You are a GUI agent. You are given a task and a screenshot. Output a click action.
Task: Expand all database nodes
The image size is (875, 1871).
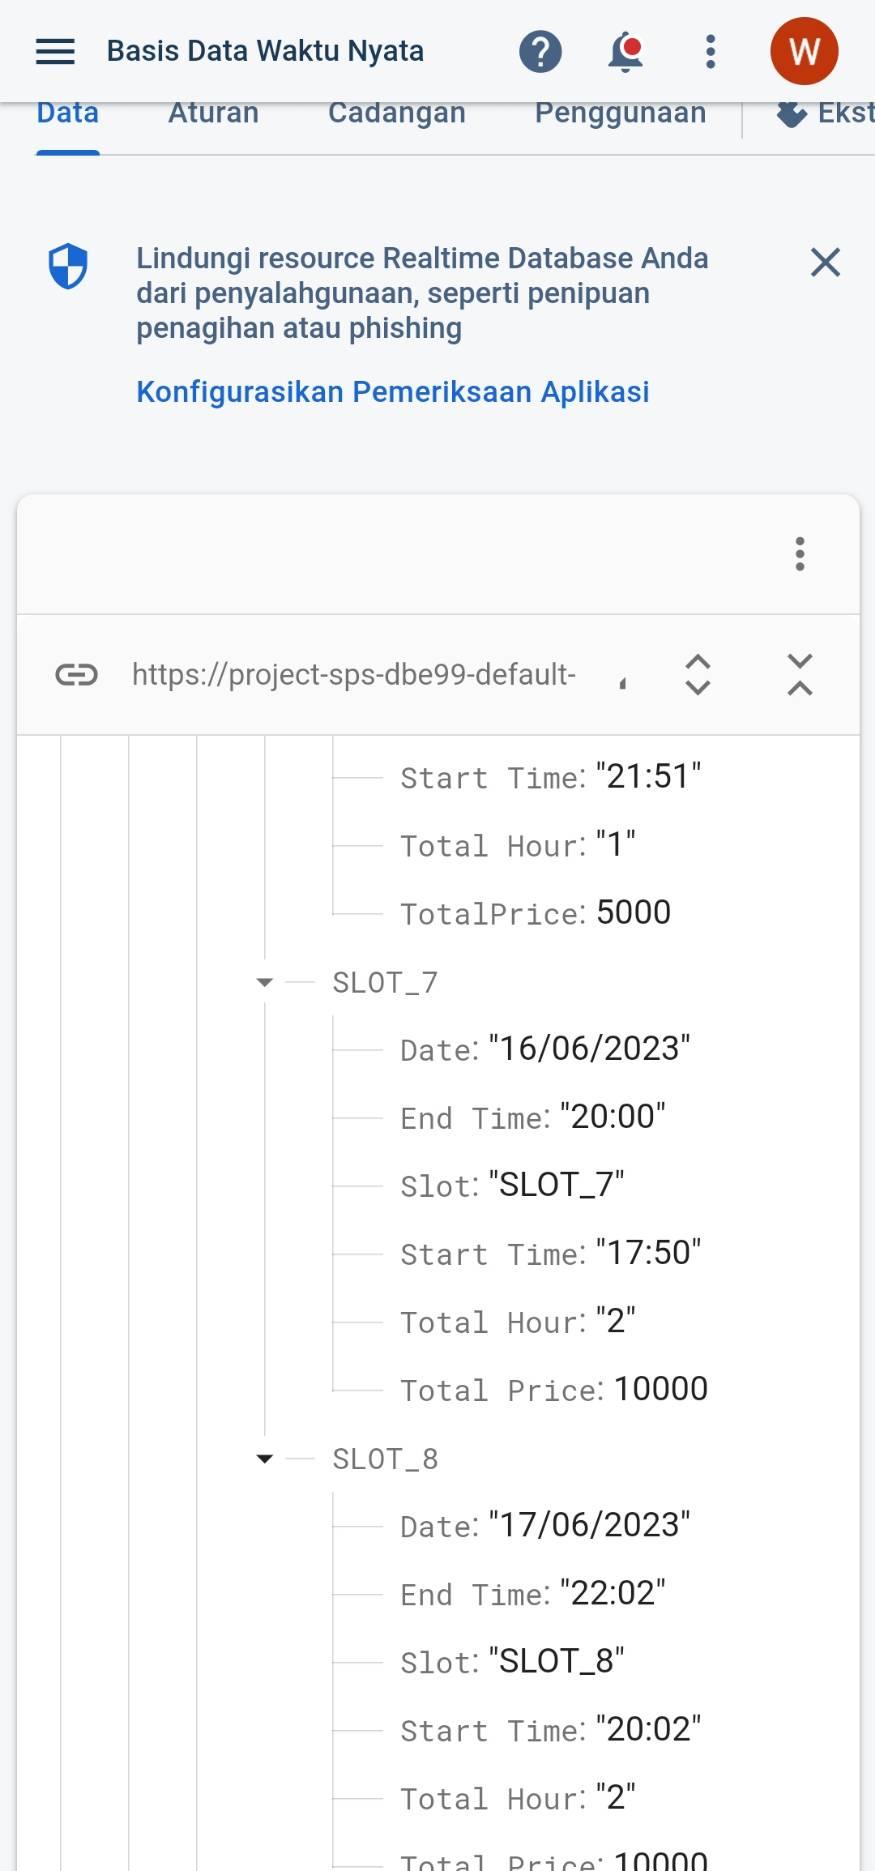point(697,675)
